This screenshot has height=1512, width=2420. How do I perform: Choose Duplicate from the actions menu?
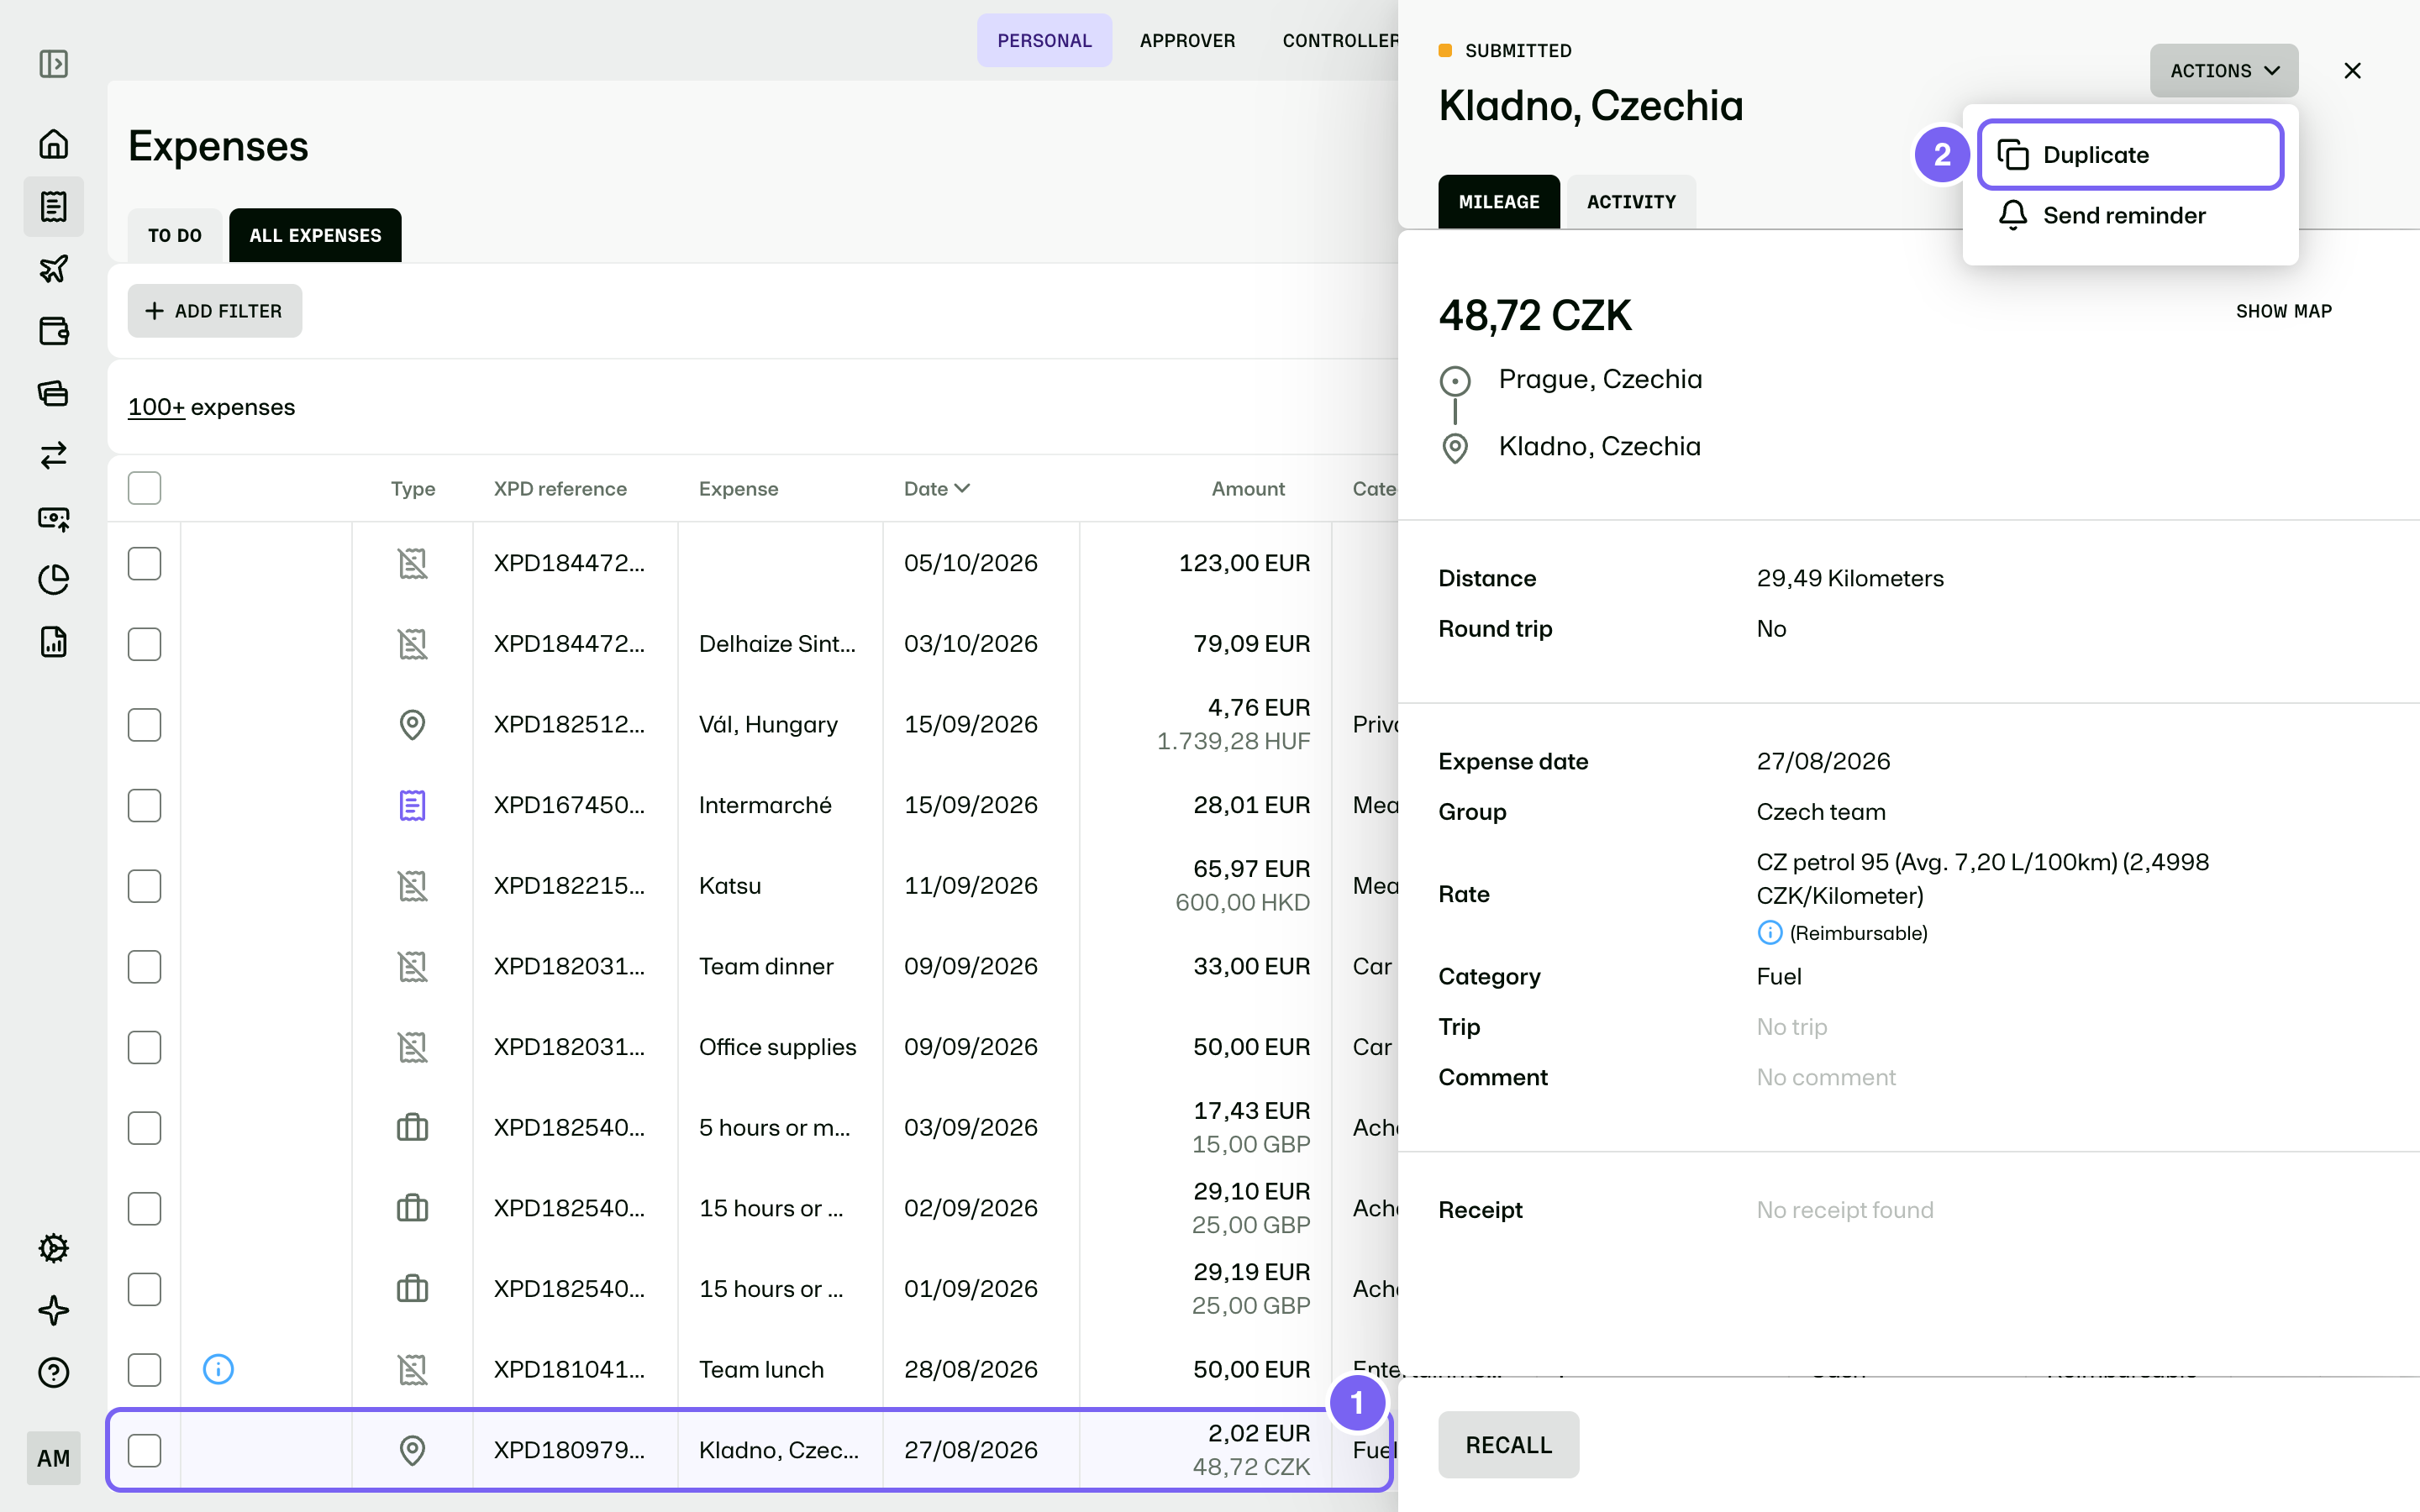click(x=2131, y=155)
